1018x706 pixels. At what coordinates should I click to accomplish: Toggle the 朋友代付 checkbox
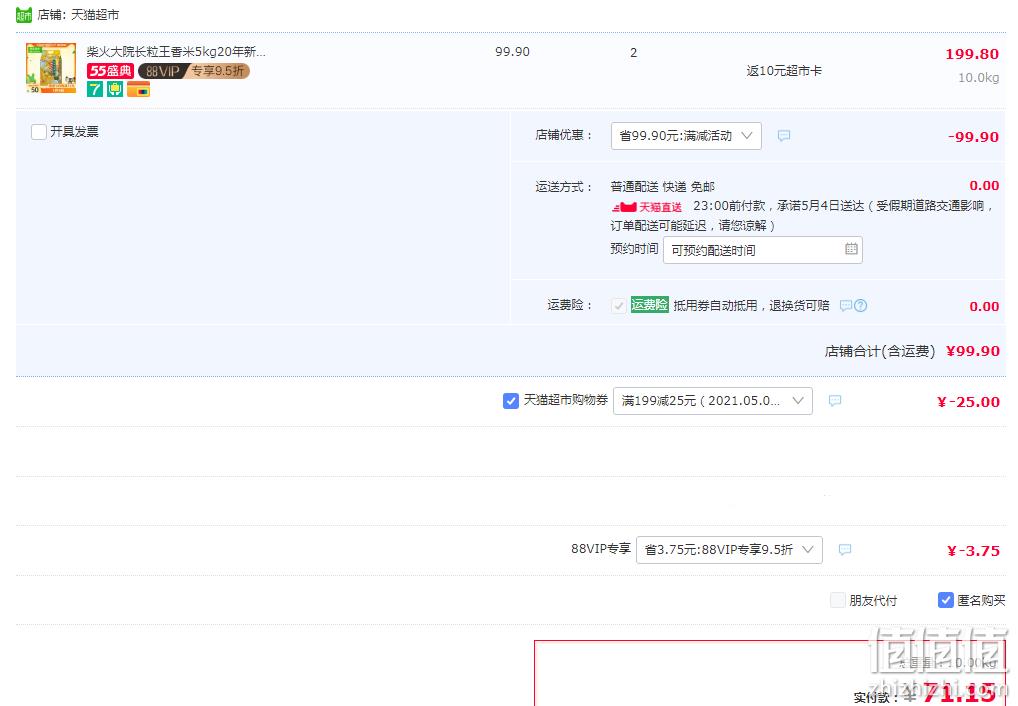pyautogui.click(x=838, y=600)
